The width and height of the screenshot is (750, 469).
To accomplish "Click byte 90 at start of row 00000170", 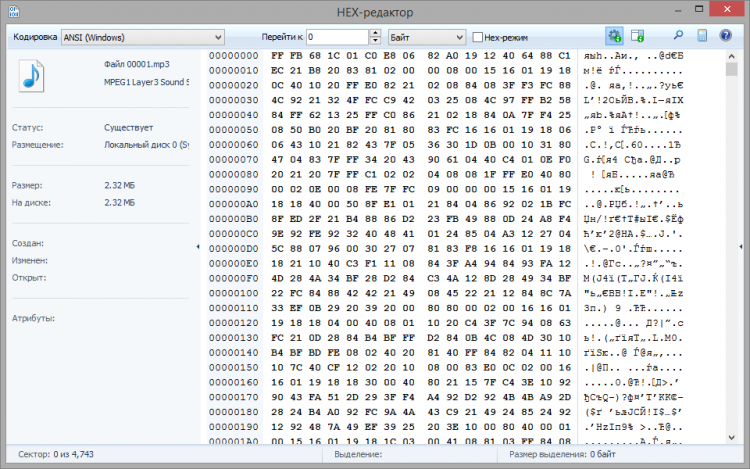I will click(x=277, y=397).
